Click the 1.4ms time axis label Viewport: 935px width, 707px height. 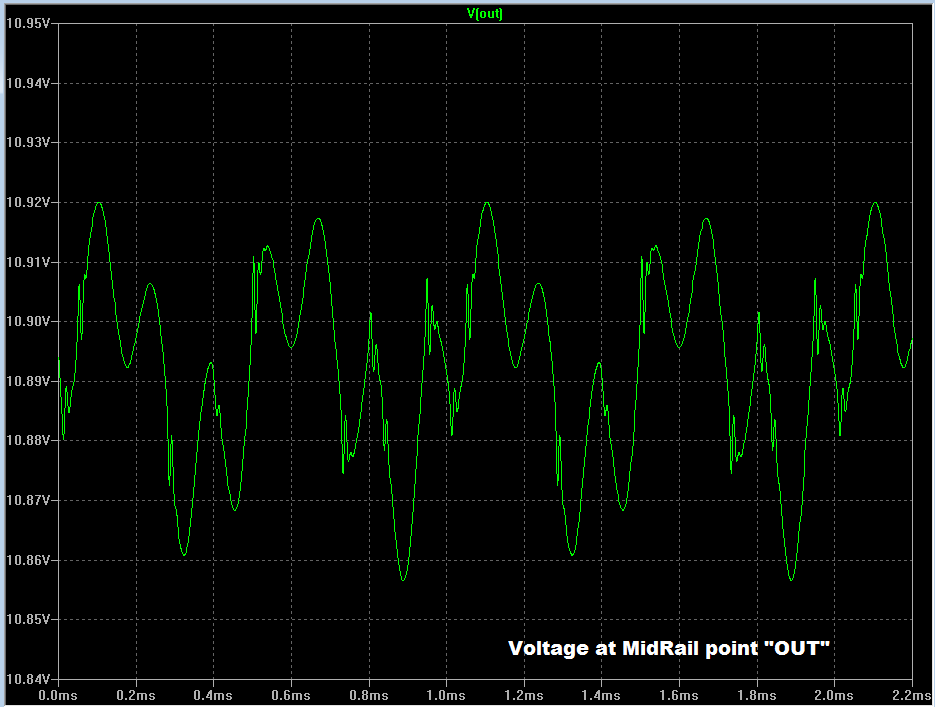pos(601,695)
